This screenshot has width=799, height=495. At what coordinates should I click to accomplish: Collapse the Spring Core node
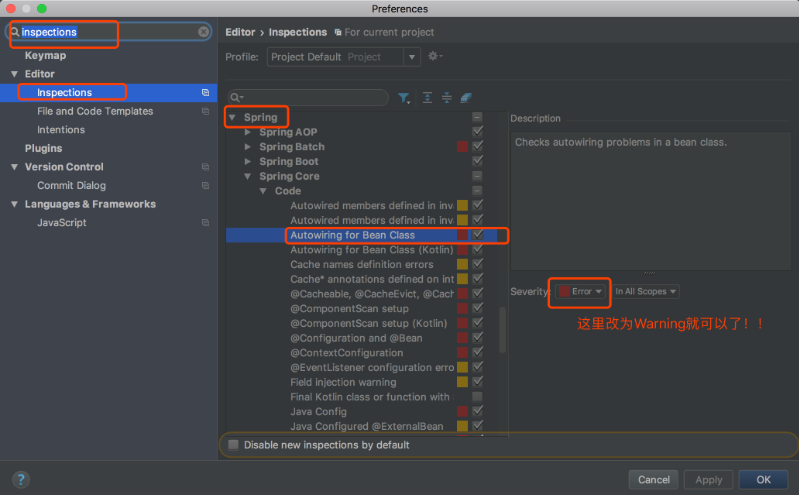(x=248, y=176)
